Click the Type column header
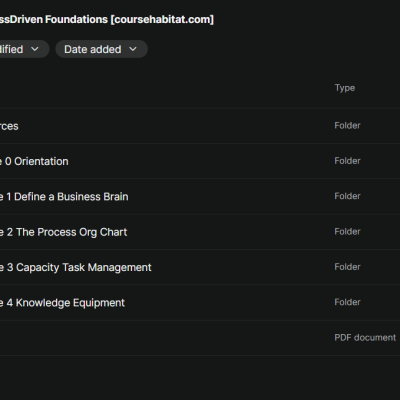The image size is (400, 400). click(345, 88)
